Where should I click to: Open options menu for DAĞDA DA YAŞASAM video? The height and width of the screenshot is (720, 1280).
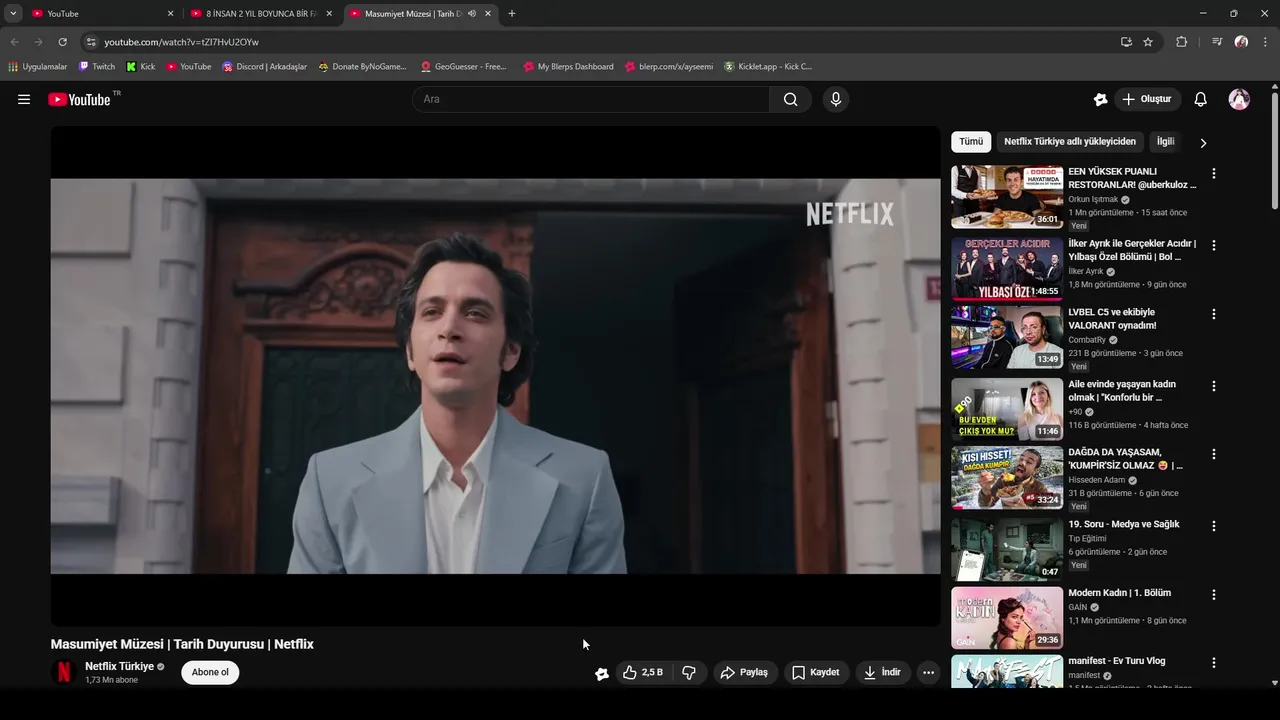click(1214, 454)
